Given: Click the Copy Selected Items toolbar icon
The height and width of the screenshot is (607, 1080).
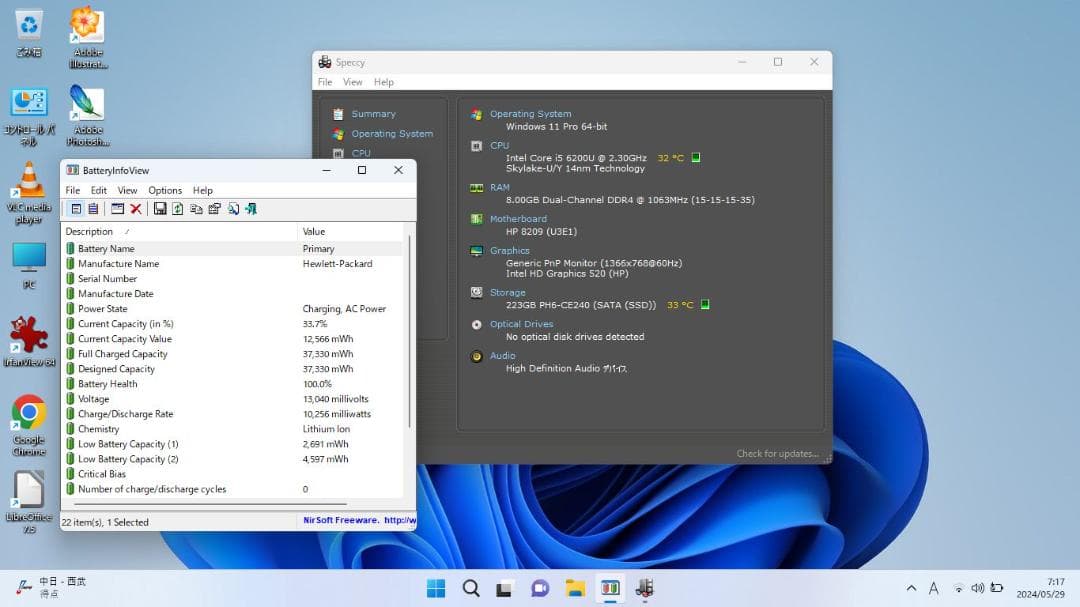Looking at the screenshot, I should pos(196,209).
